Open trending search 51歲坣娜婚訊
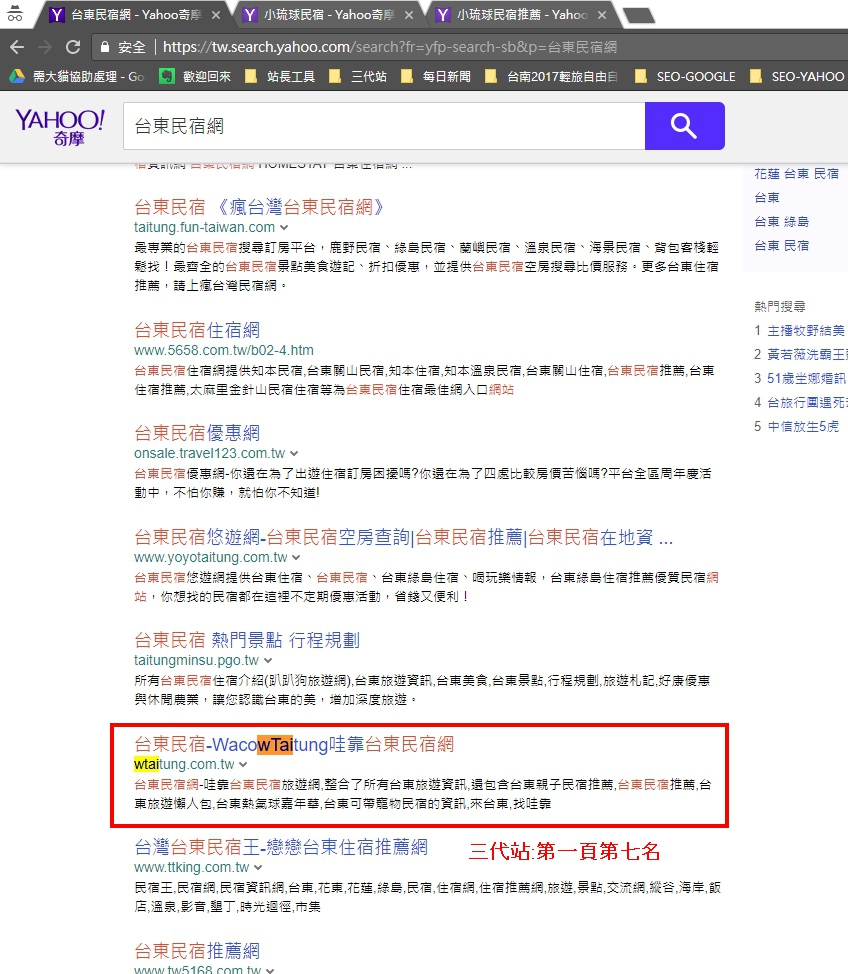This screenshot has width=848, height=974. click(806, 379)
